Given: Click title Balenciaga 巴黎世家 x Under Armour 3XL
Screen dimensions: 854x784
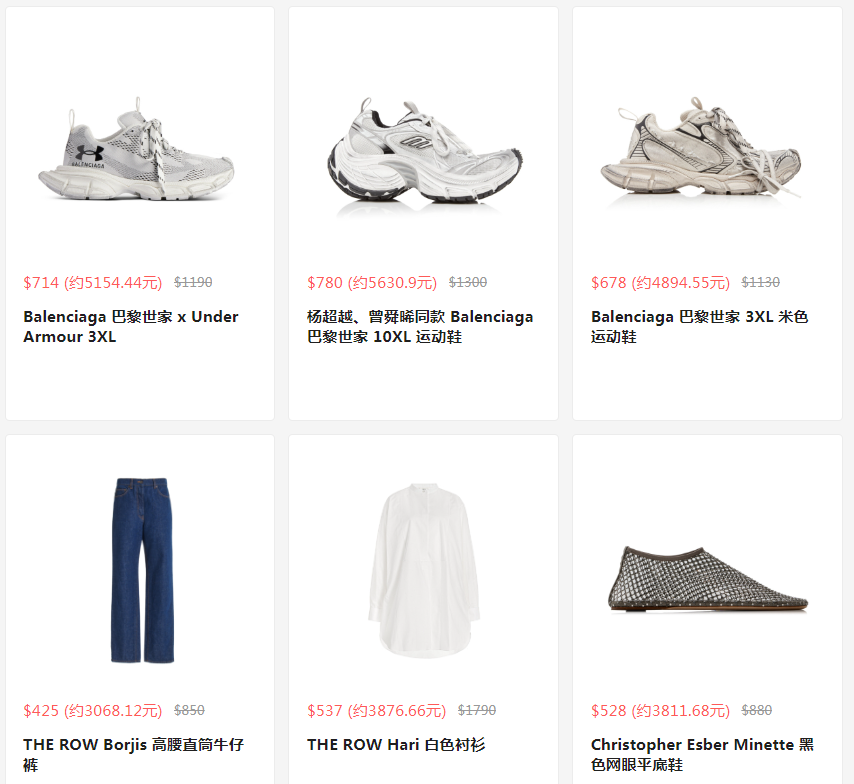Looking at the screenshot, I should tap(131, 326).
